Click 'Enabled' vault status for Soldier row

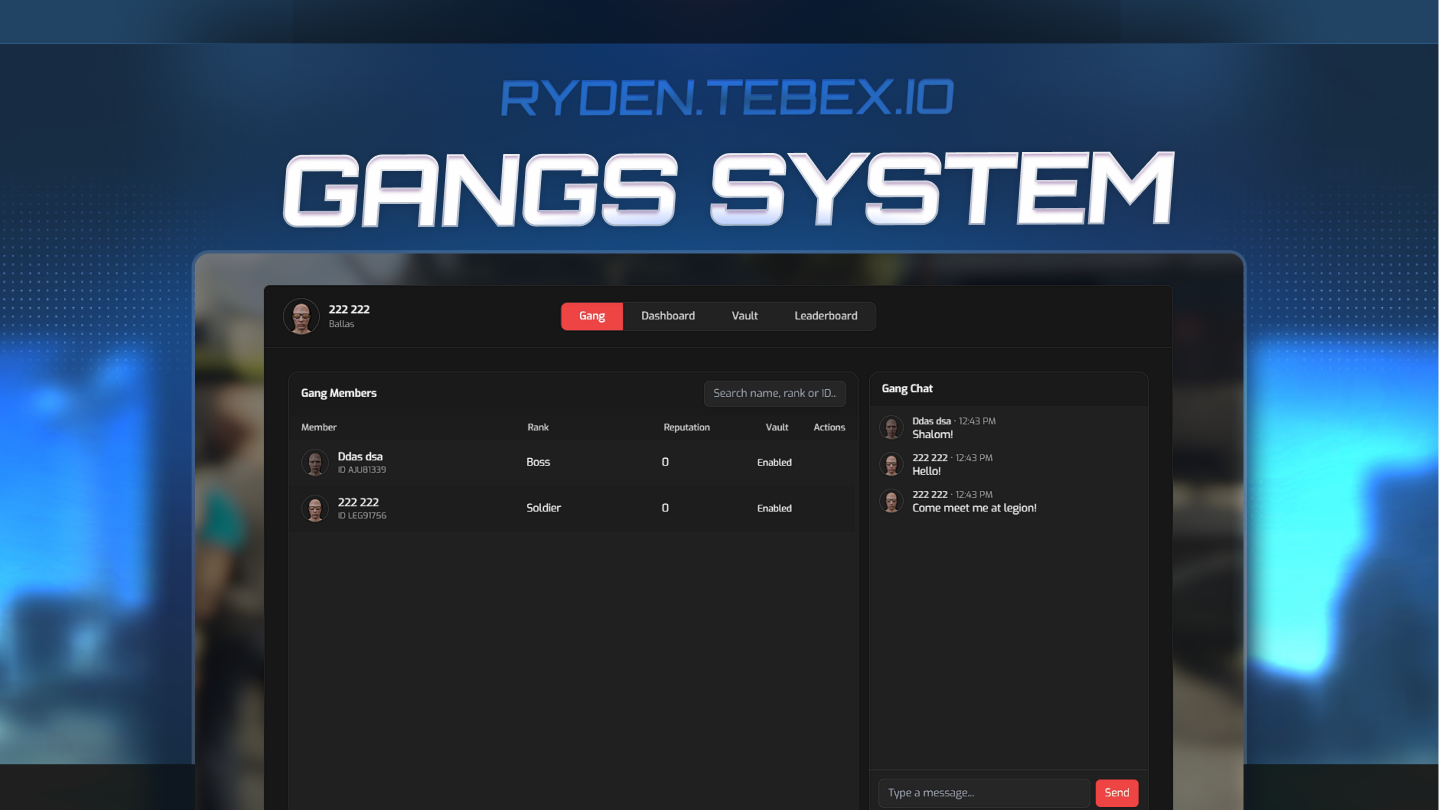(x=774, y=509)
